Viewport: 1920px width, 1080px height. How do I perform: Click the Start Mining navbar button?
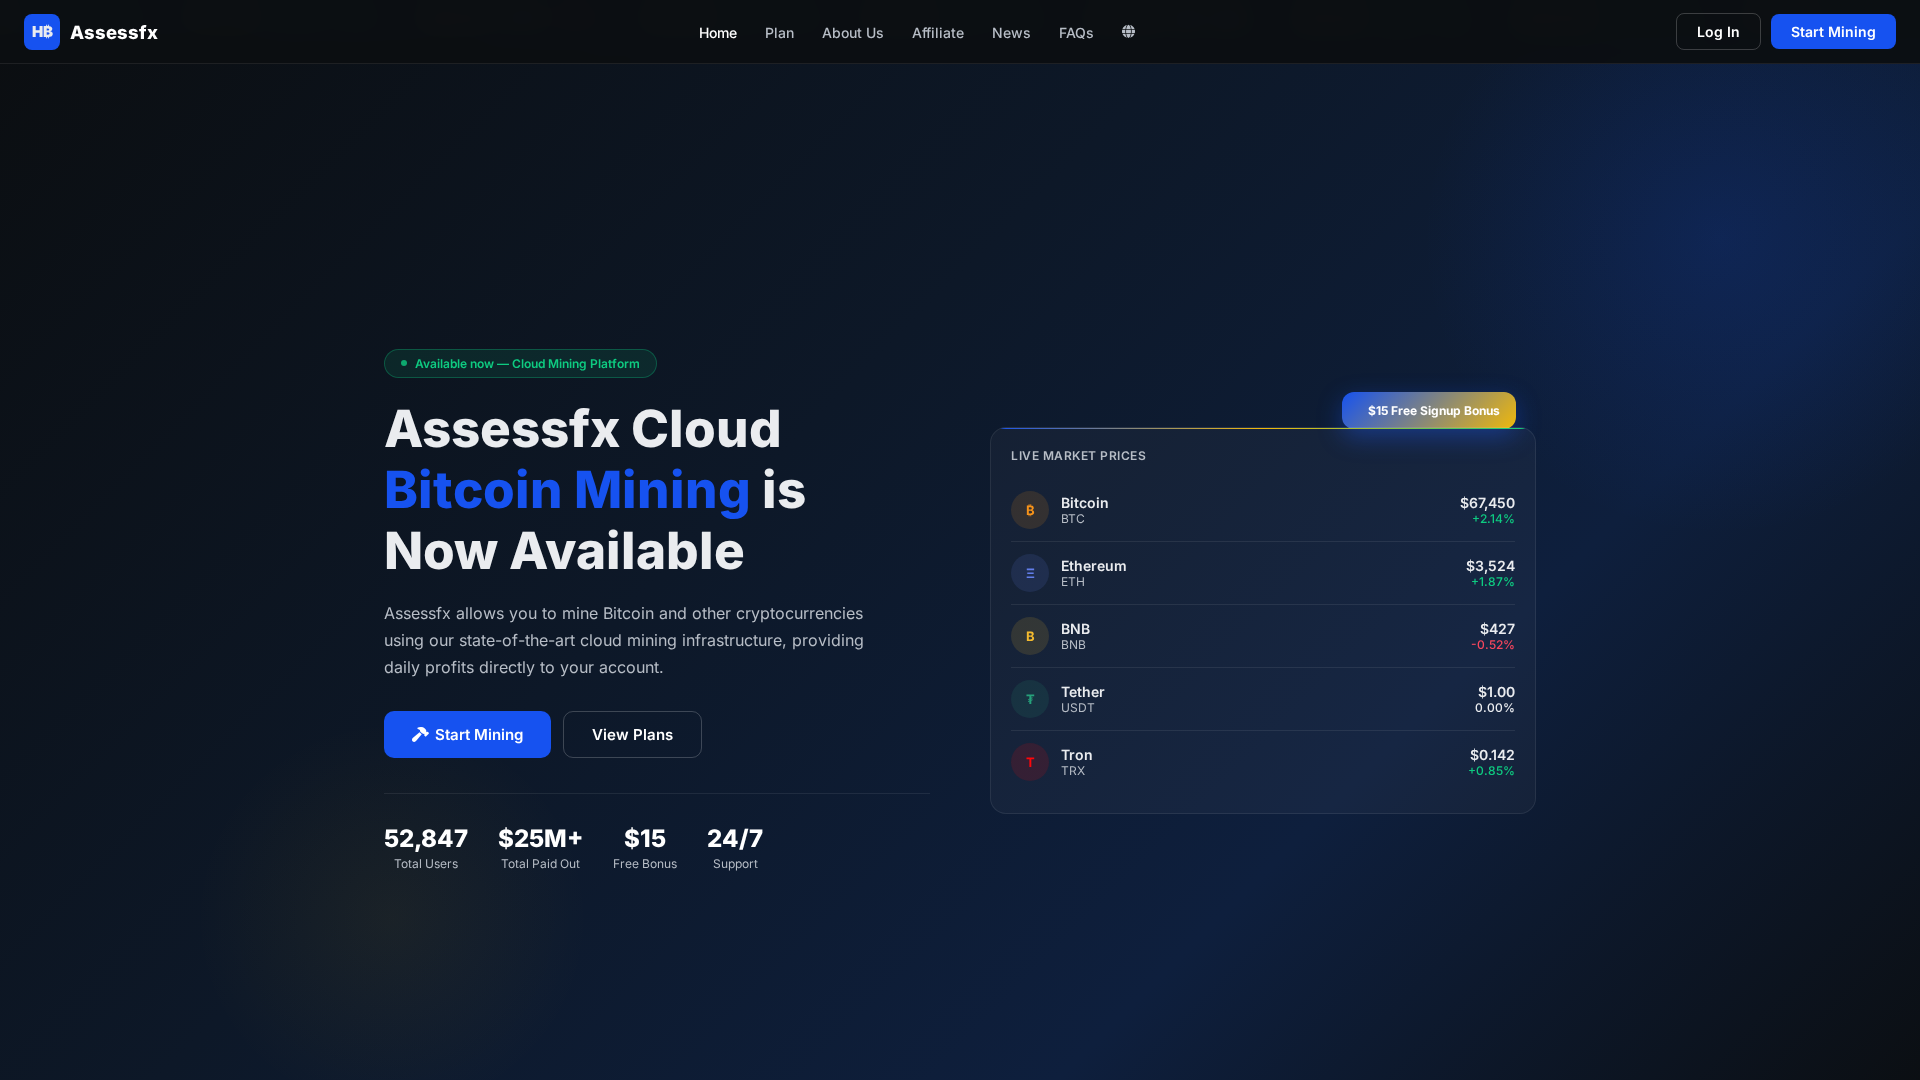1832,31
